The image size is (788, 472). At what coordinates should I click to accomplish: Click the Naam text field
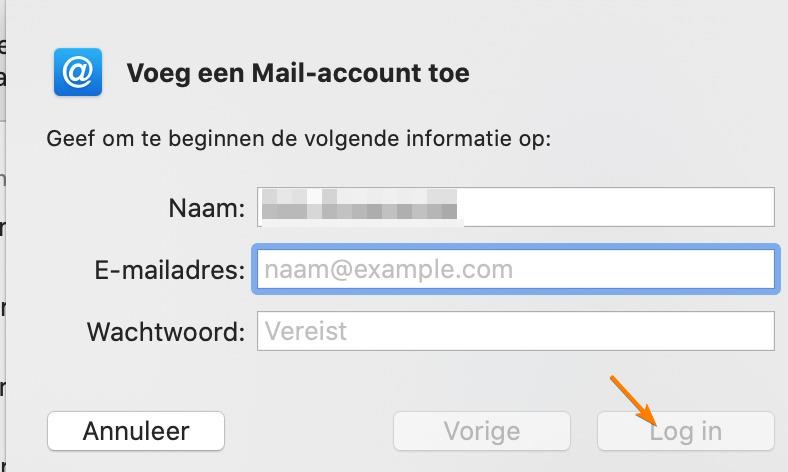(x=516, y=207)
